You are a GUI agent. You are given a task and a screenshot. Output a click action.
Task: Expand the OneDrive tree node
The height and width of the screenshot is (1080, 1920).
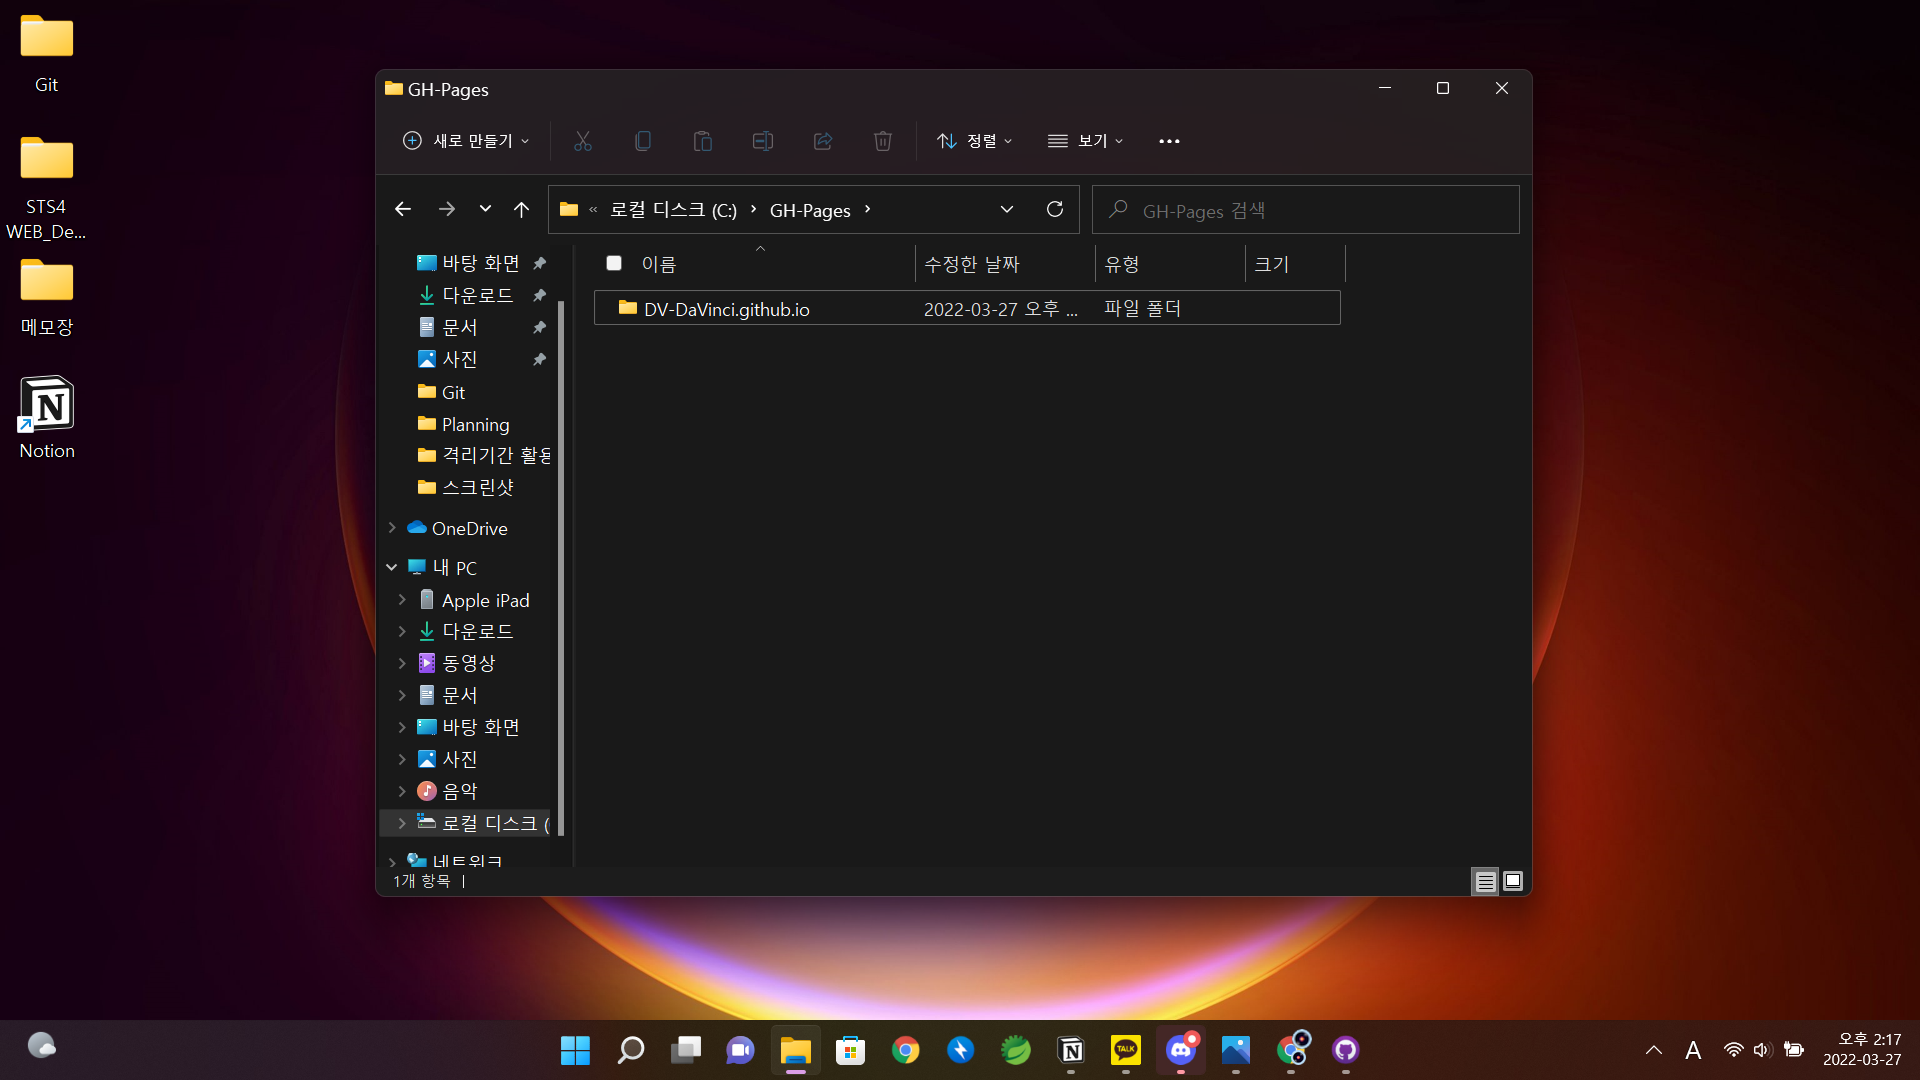pyautogui.click(x=392, y=528)
